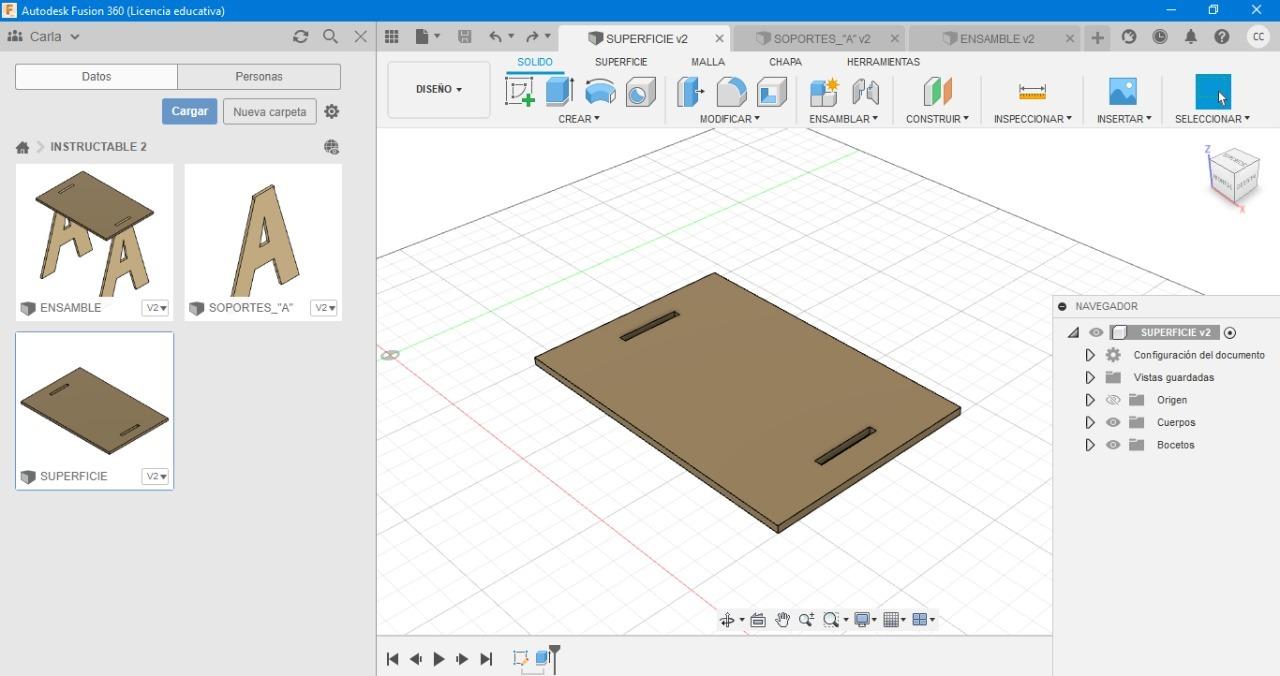Expand the Vistas guardadas tree node
This screenshot has height=676, width=1280.
tap(1090, 378)
